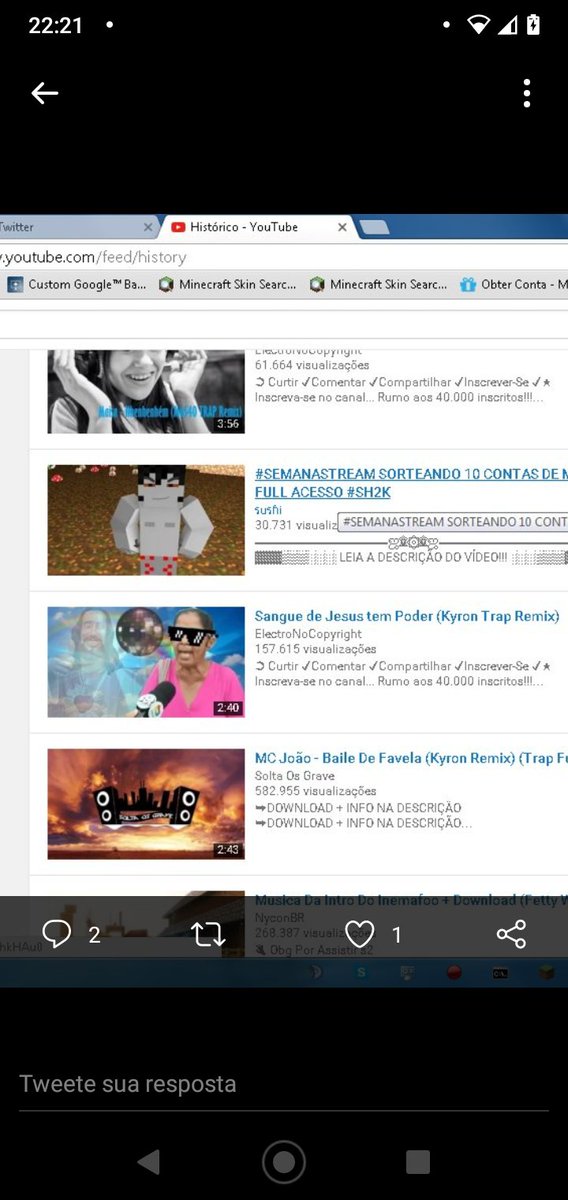Viewport: 568px width, 1200px height.
Task: Share the tweet via share icon
Action: (x=511, y=935)
